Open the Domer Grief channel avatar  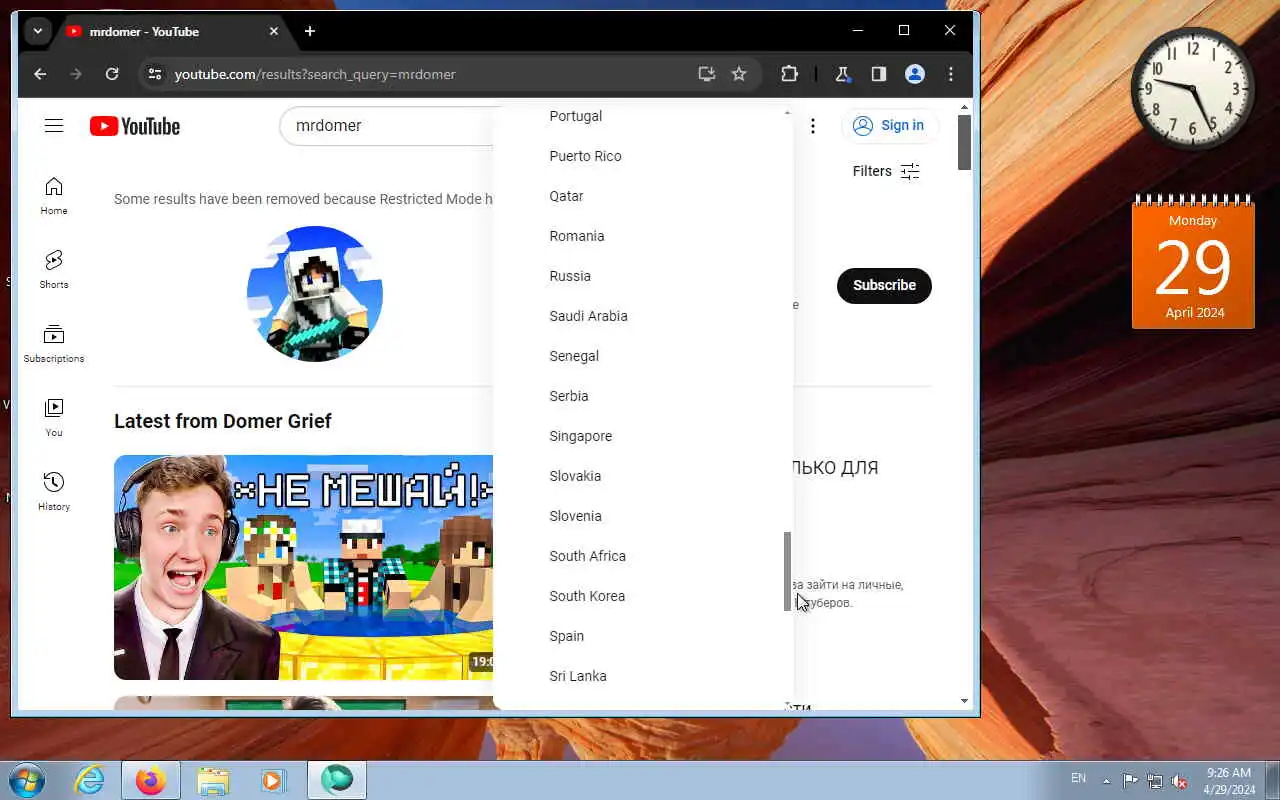pos(315,293)
